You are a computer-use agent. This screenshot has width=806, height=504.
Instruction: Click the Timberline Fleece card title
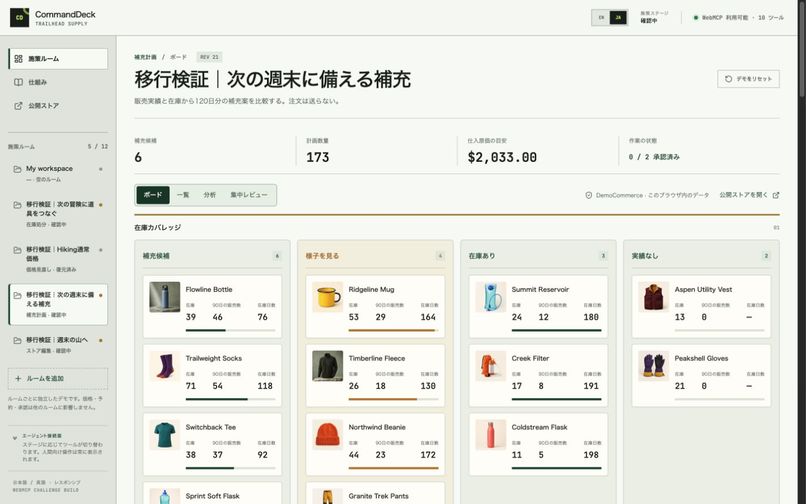coord(377,358)
